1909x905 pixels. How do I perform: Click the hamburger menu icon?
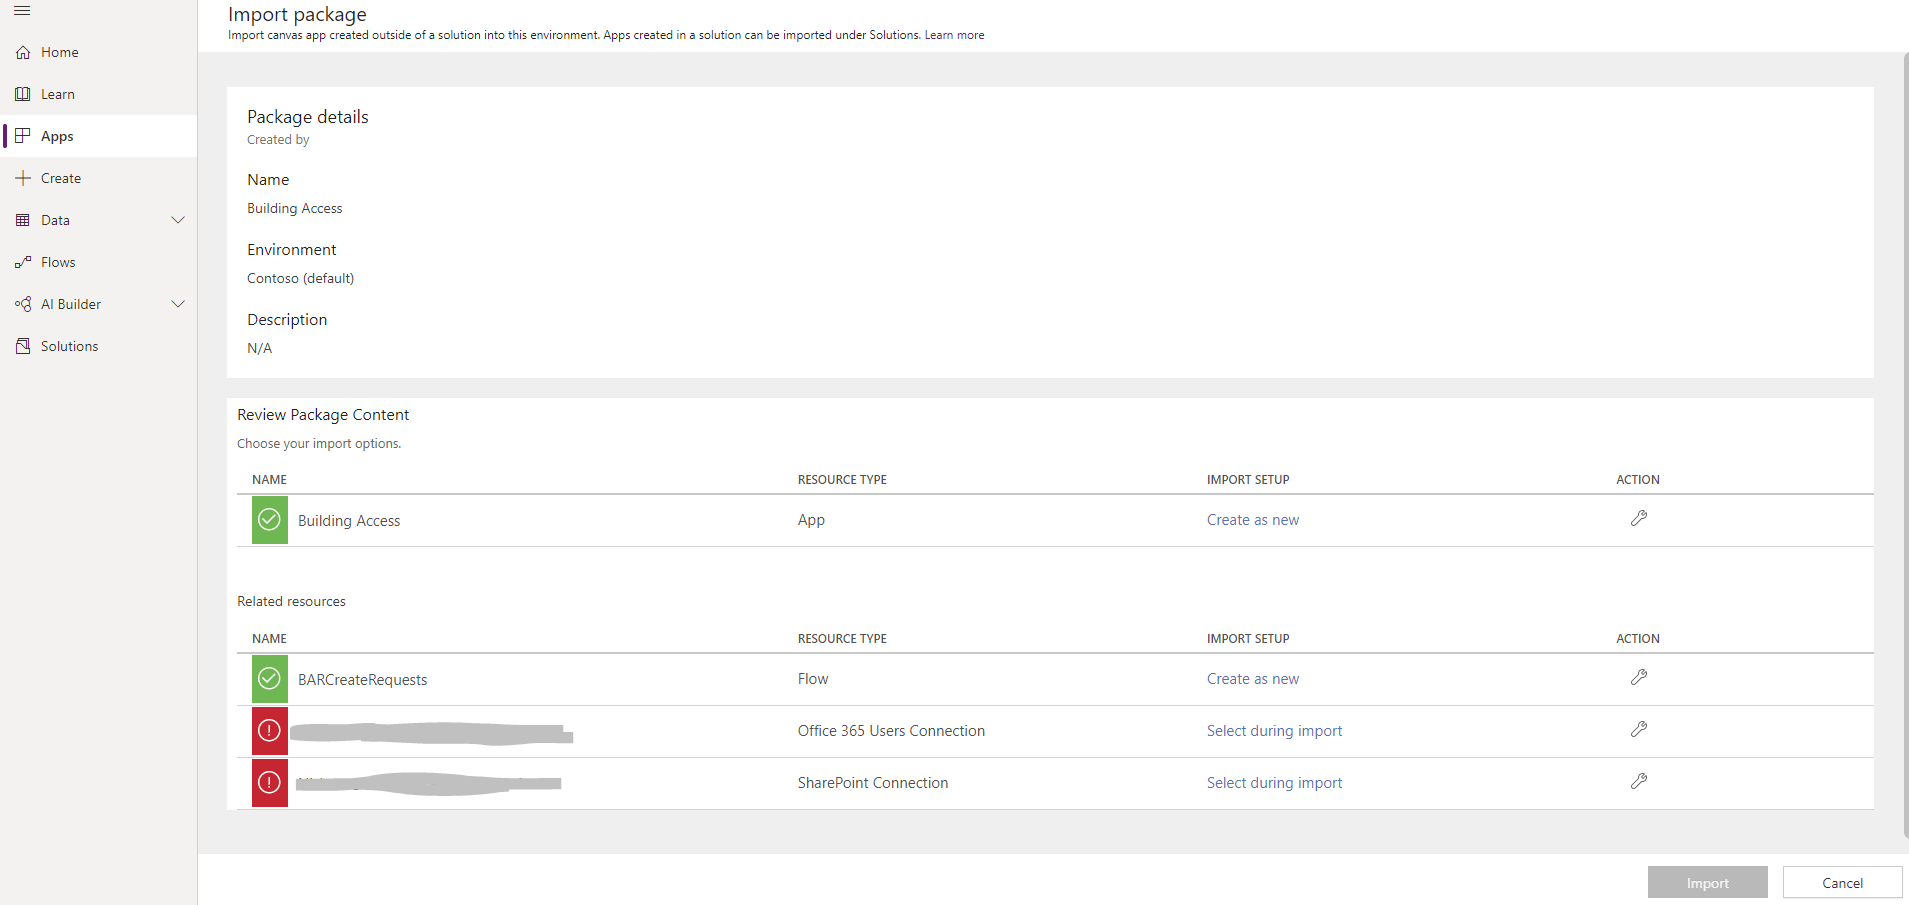[x=22, y=11]
